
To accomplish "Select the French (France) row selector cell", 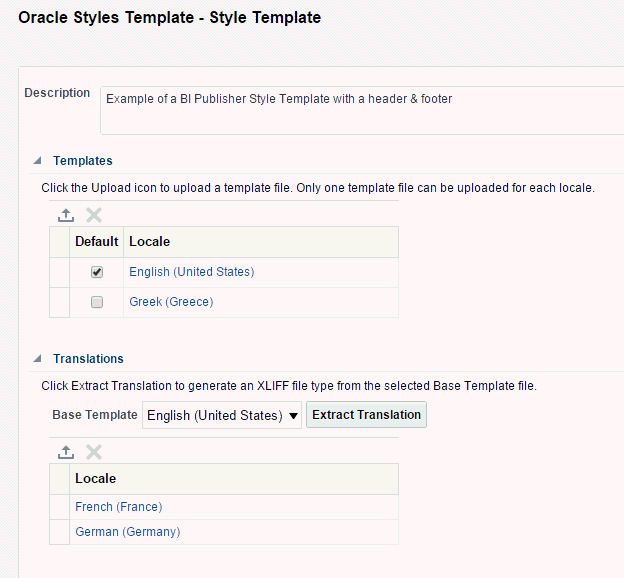I will coord(59,507).
